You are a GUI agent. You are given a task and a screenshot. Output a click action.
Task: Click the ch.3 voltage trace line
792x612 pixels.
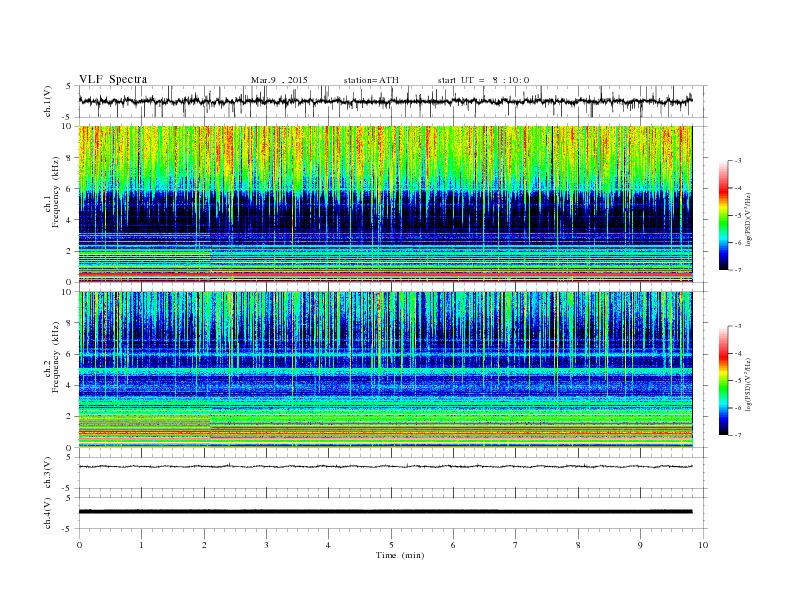(x=385, y=466)
